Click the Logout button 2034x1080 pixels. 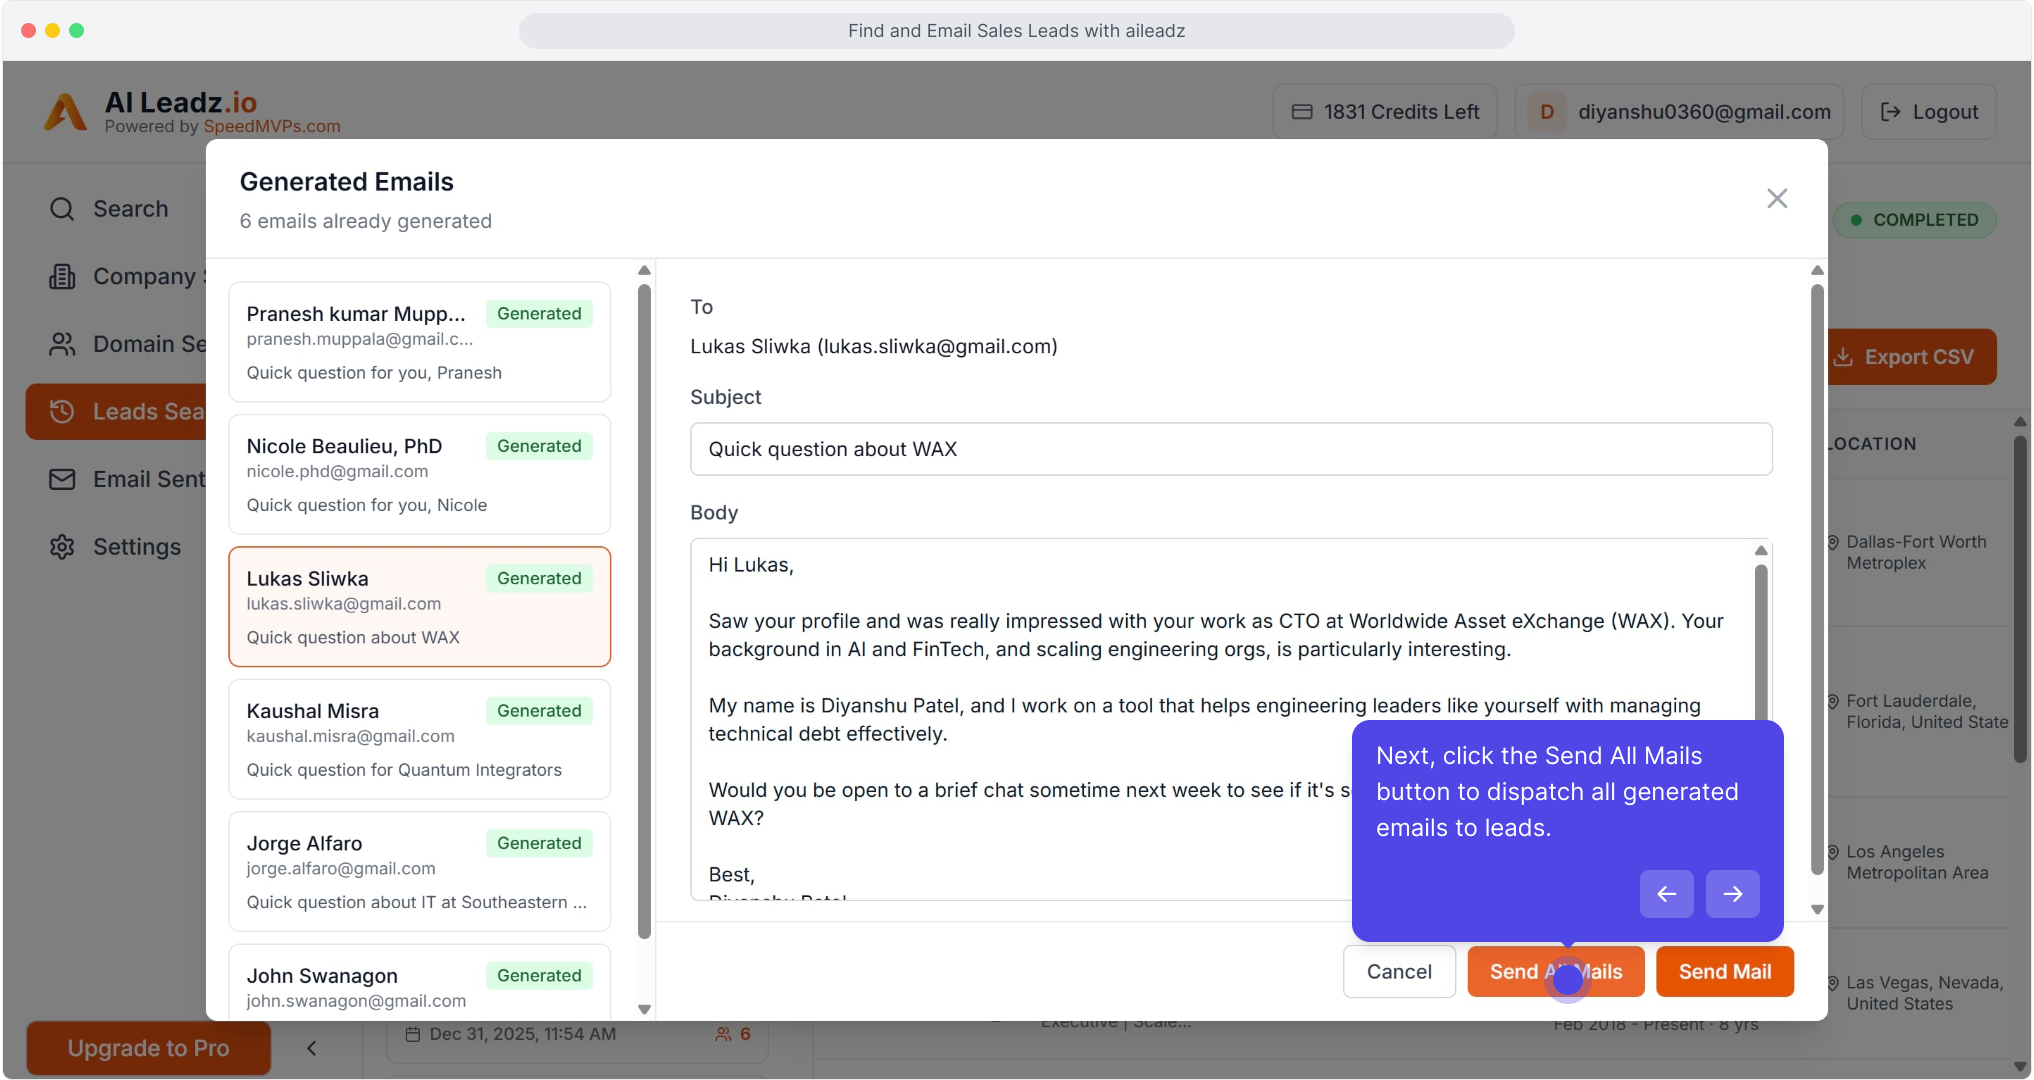click(x=1928, y=112)
